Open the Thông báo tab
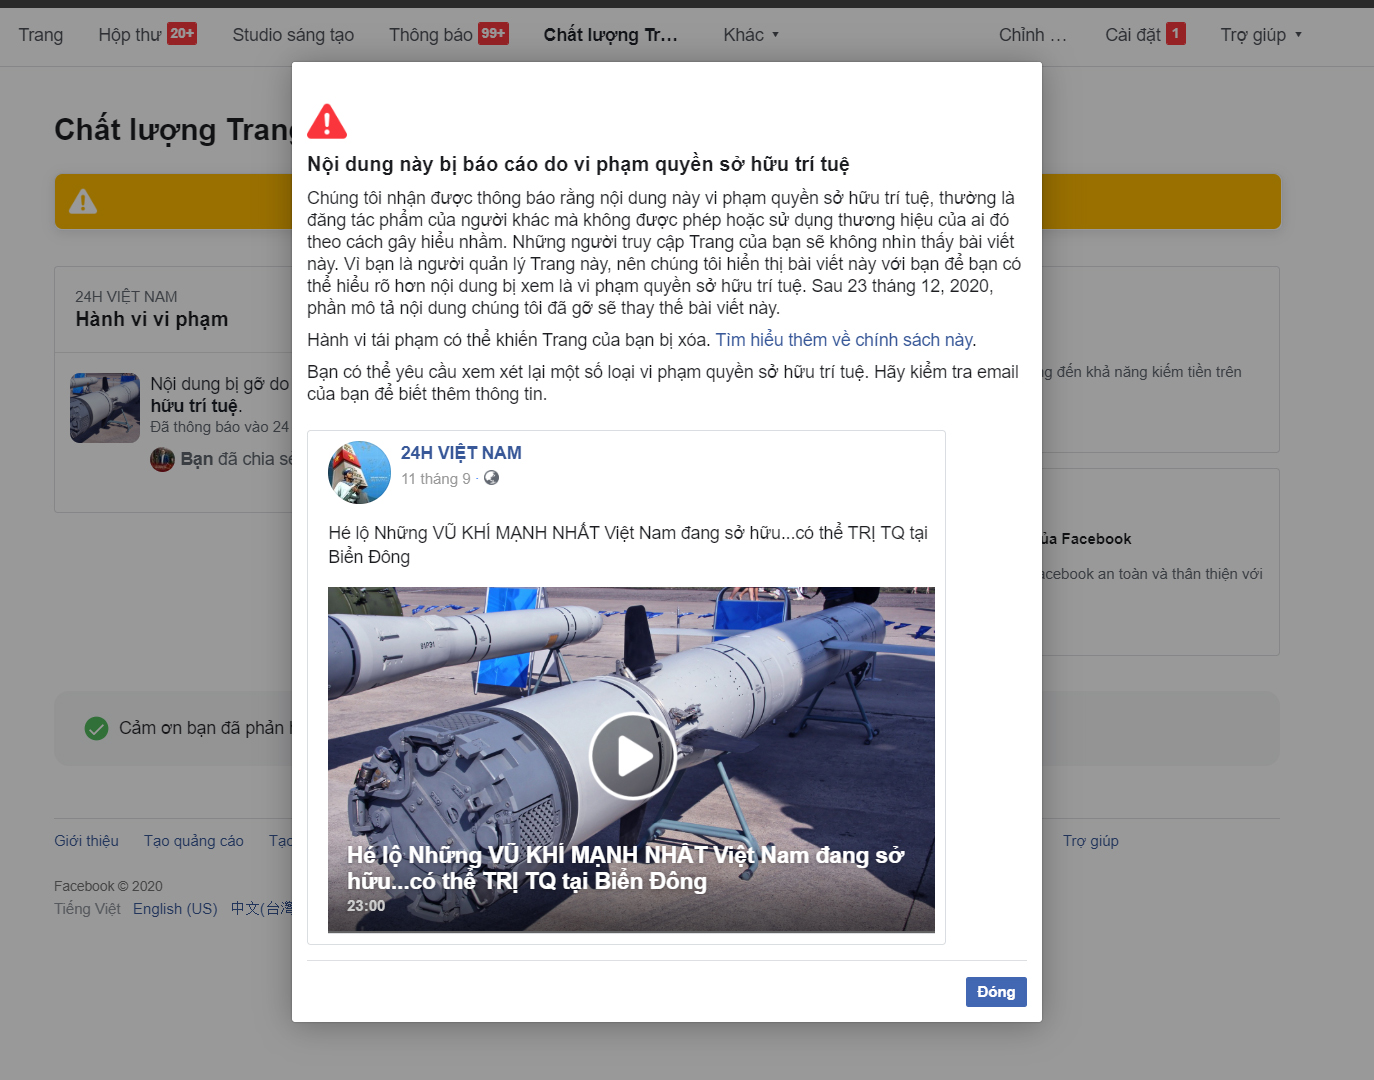This screenshot has height=1080, width=1374. coord(448,35)
